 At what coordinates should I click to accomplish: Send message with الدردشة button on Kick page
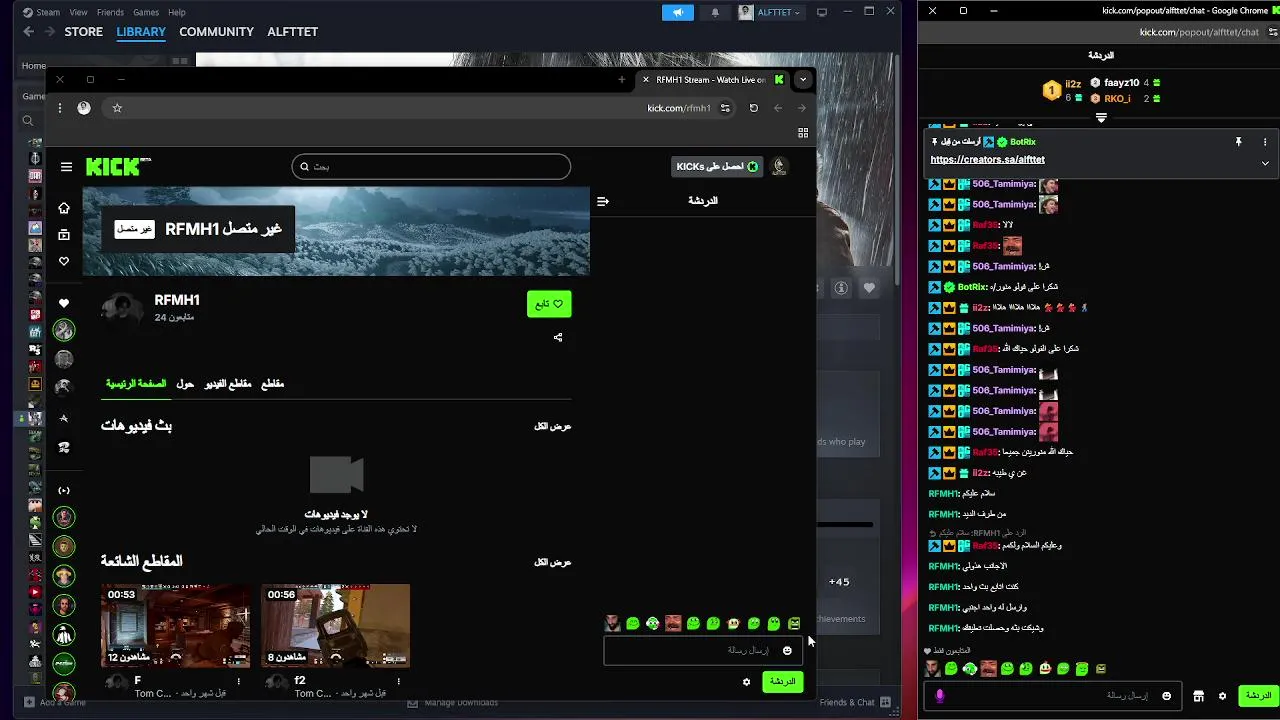[x=782, y=682]
